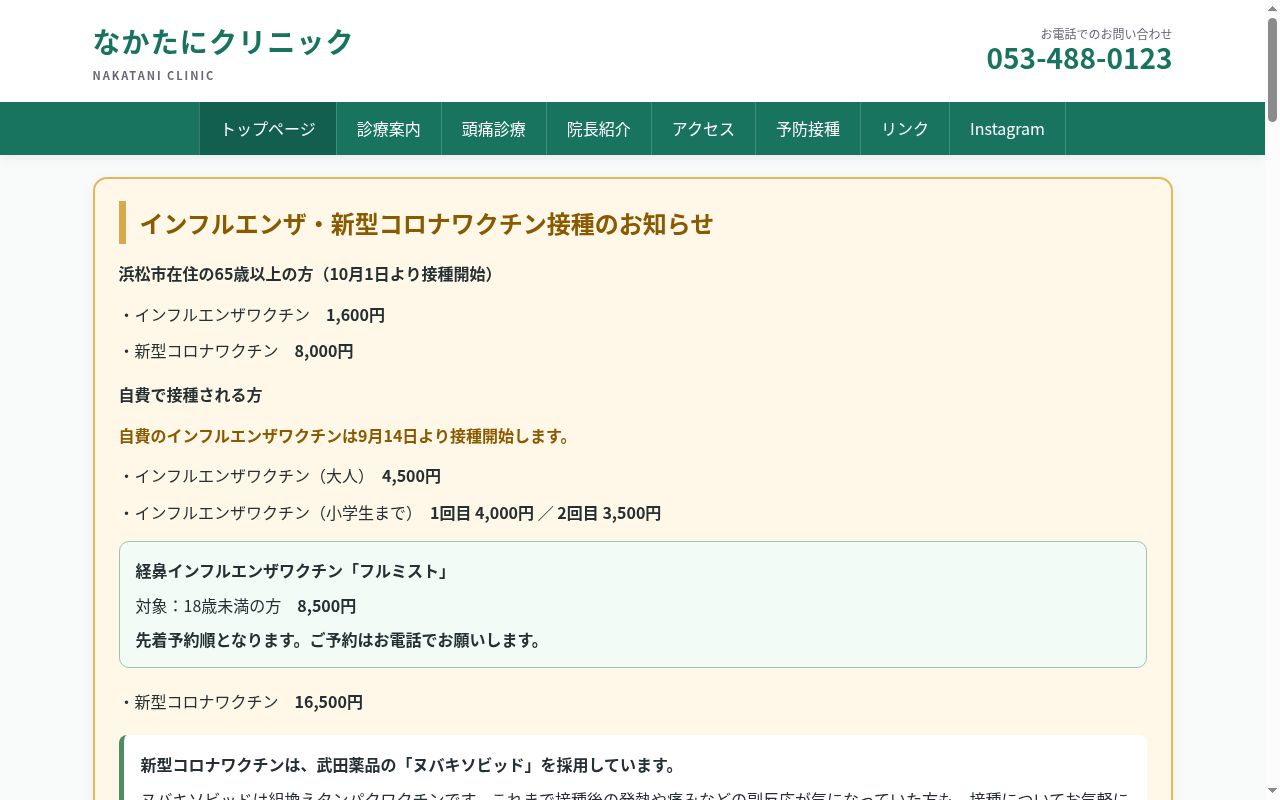Click the title 経鼻インフルエンザワクチン「フルミスト」
Viewport: 1280px width, 800px height.
click(292, 571)
